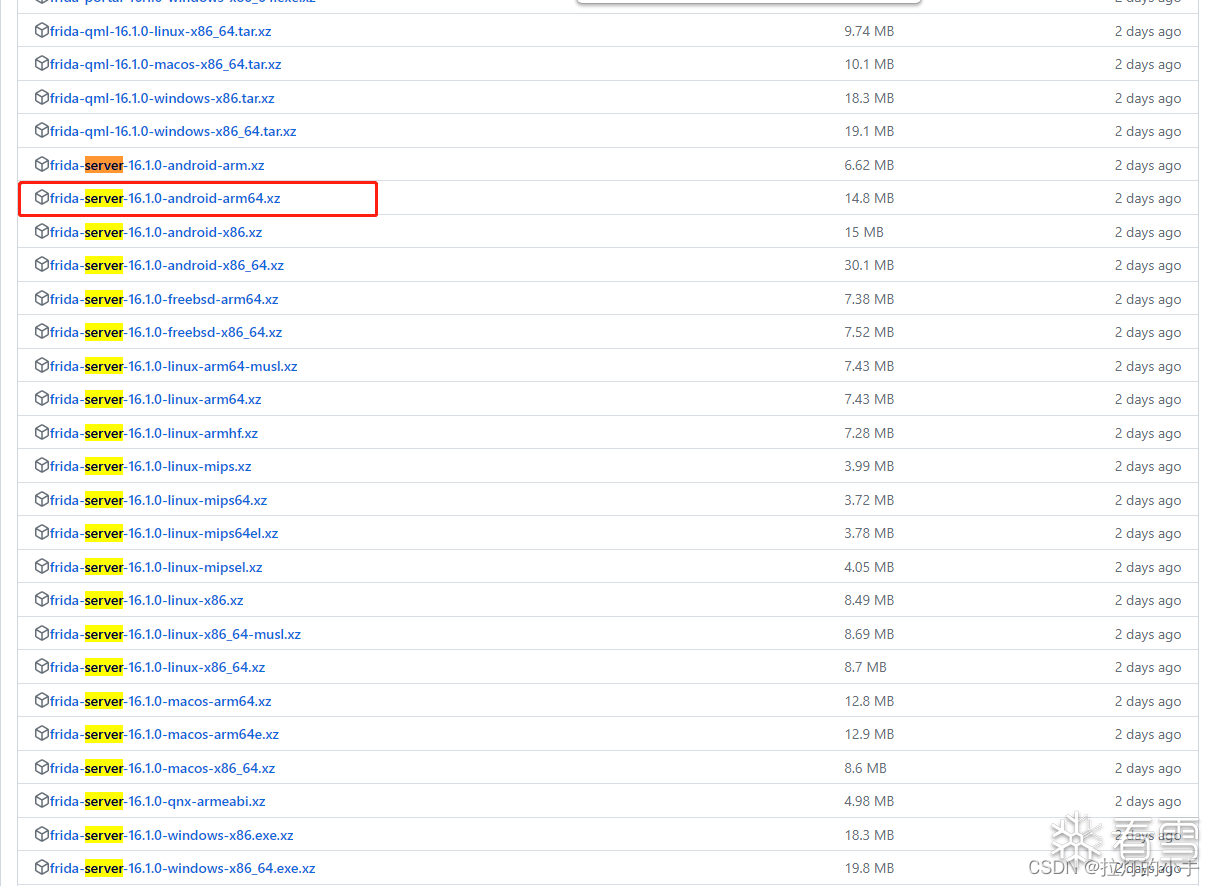1215x886 pixels.
Task: Click package icon beside frida-server-16.1.0-linux-arm64.xz
Action: [x=42, y=399]
